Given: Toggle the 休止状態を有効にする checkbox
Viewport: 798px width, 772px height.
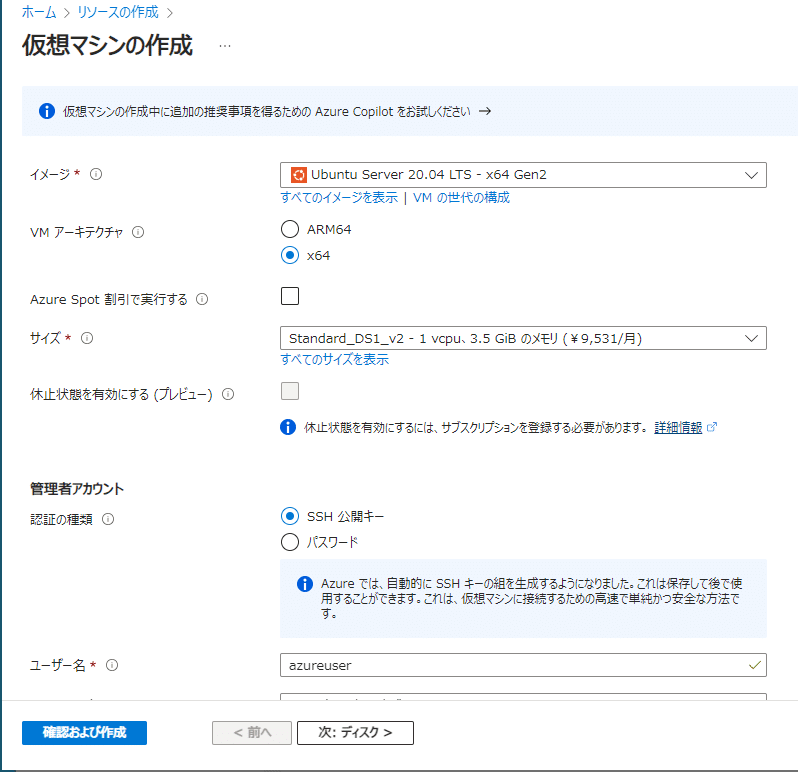Looking at the screenshot, I should 290,391.
